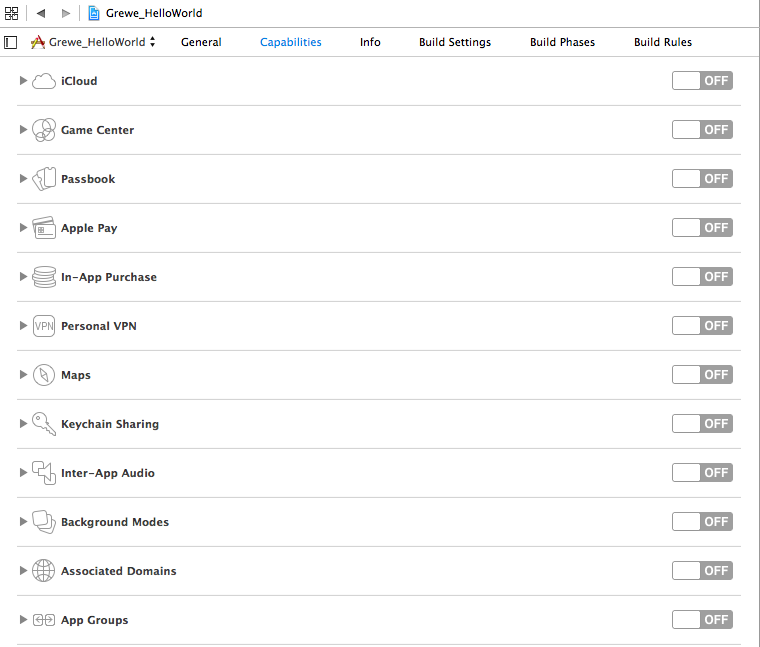Enable the iCloud capability switch
Screen dimensions: 760x647
(702, 81)
